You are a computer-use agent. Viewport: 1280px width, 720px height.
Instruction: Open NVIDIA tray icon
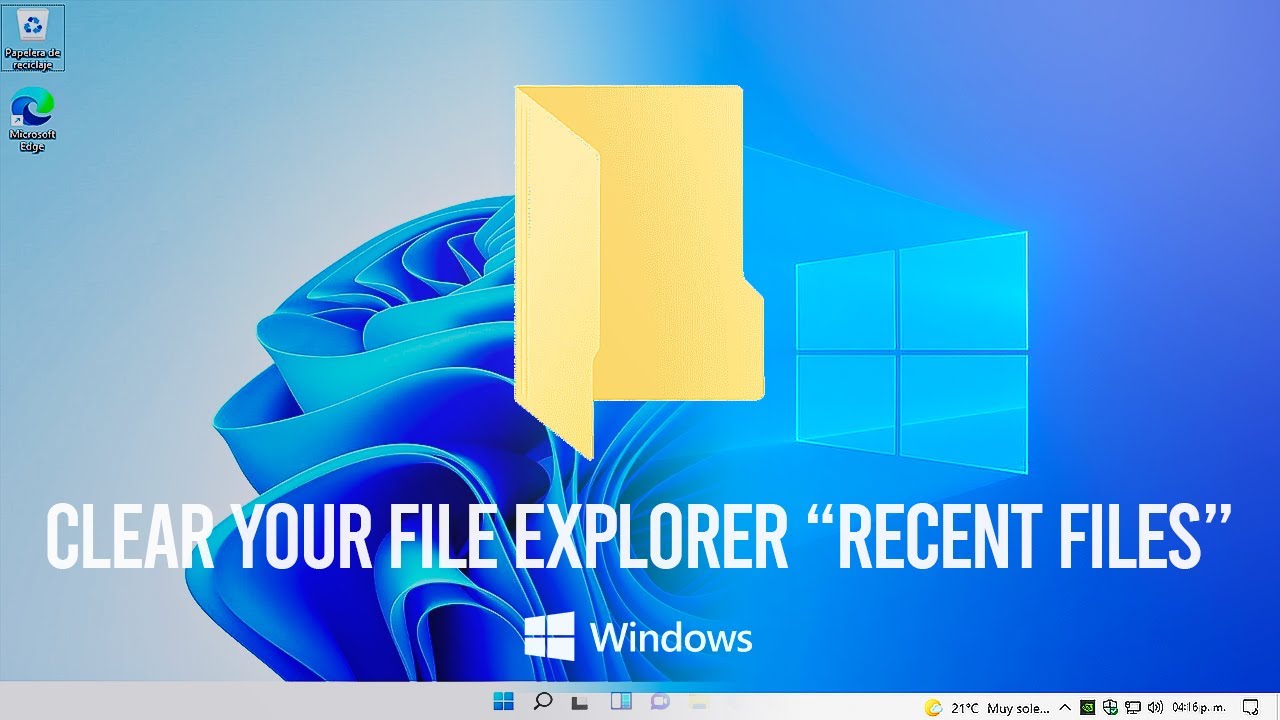click(x=1088, y=707)
